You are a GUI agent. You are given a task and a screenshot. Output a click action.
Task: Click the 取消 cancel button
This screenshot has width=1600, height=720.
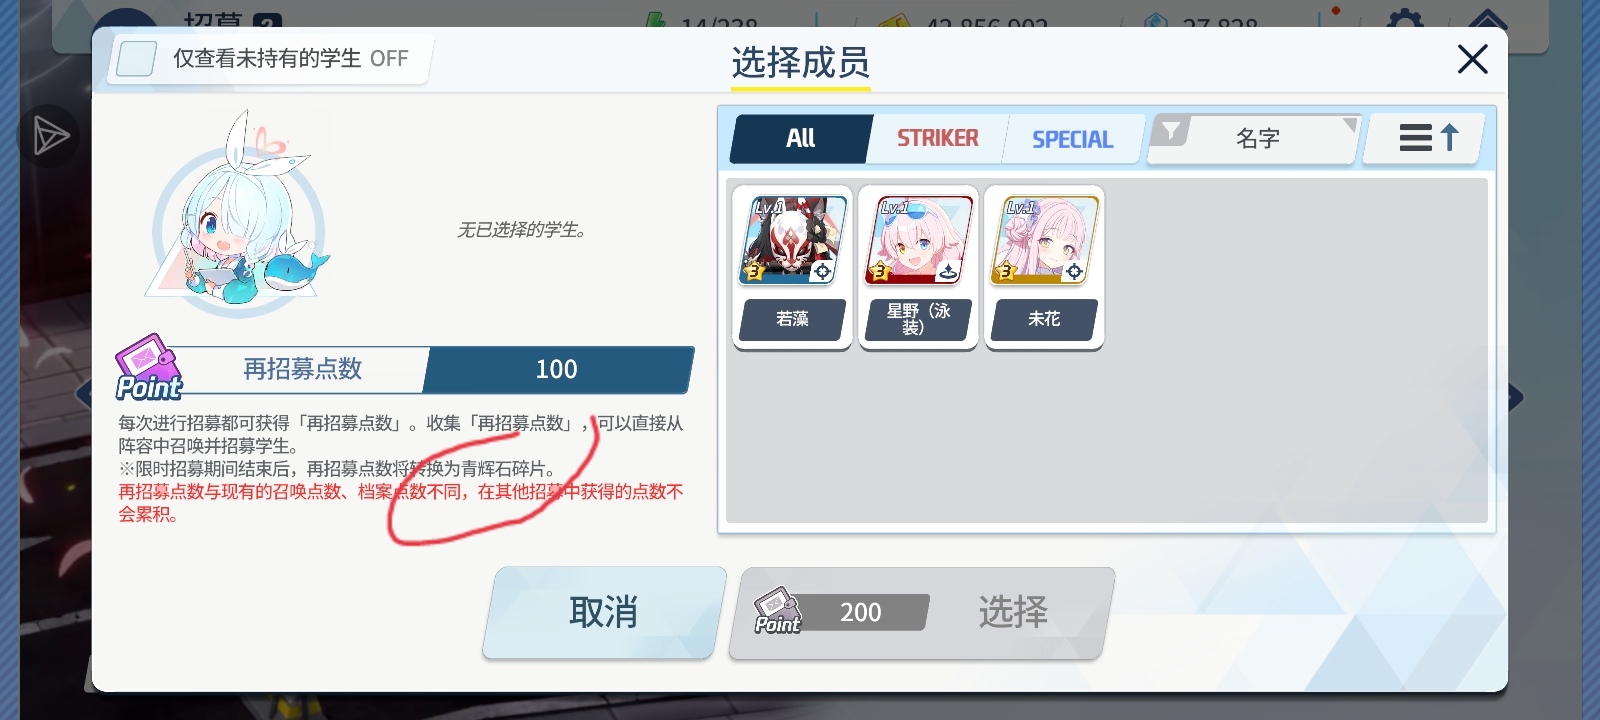(604, 612)
